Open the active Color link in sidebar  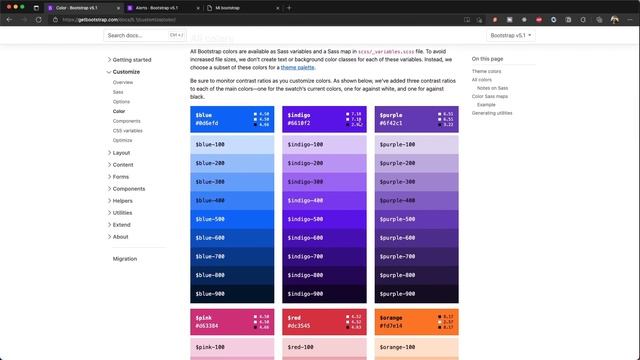pos(119,111)
